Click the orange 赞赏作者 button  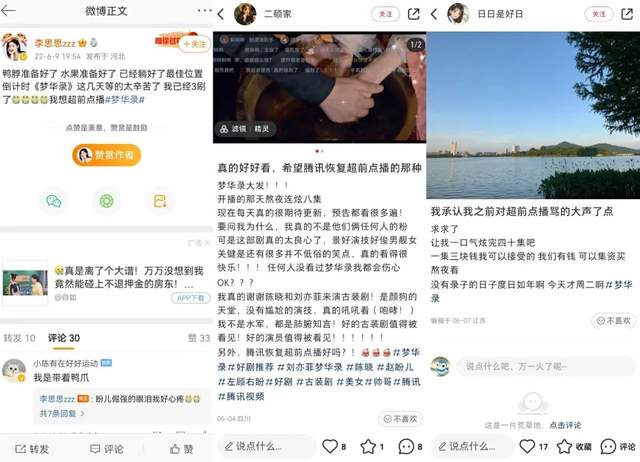click(107, 155)
